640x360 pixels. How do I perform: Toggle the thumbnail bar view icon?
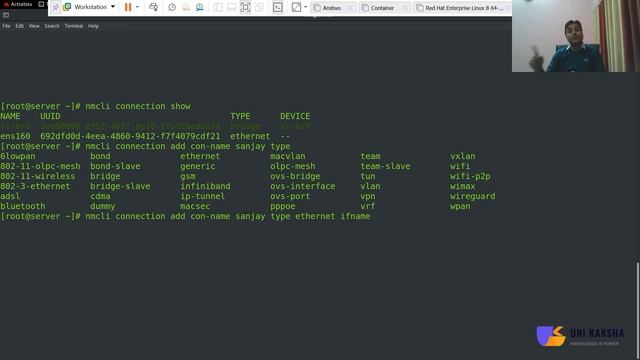tap(231, 7)
